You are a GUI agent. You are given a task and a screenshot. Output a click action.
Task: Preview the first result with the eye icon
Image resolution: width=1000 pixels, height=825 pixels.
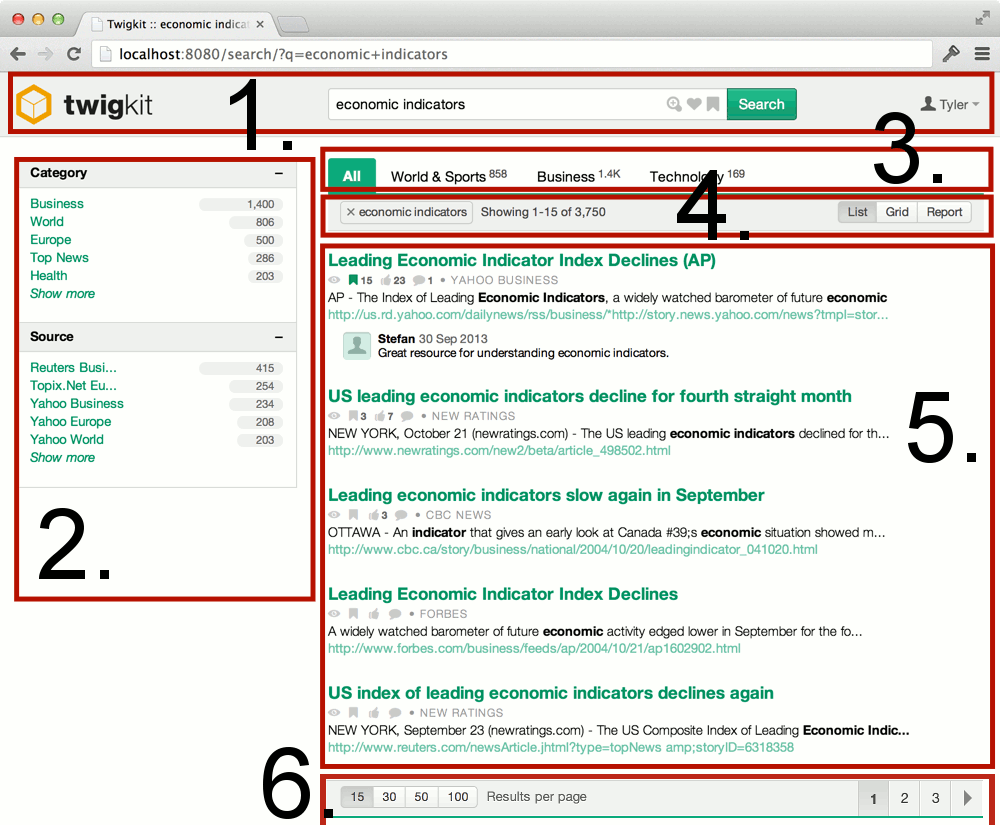click(x=334, y=280)
